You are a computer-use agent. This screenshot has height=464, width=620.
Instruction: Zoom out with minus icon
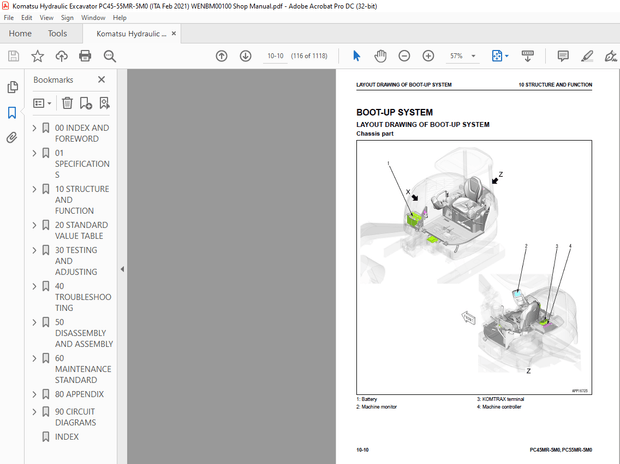pos(404,56)
